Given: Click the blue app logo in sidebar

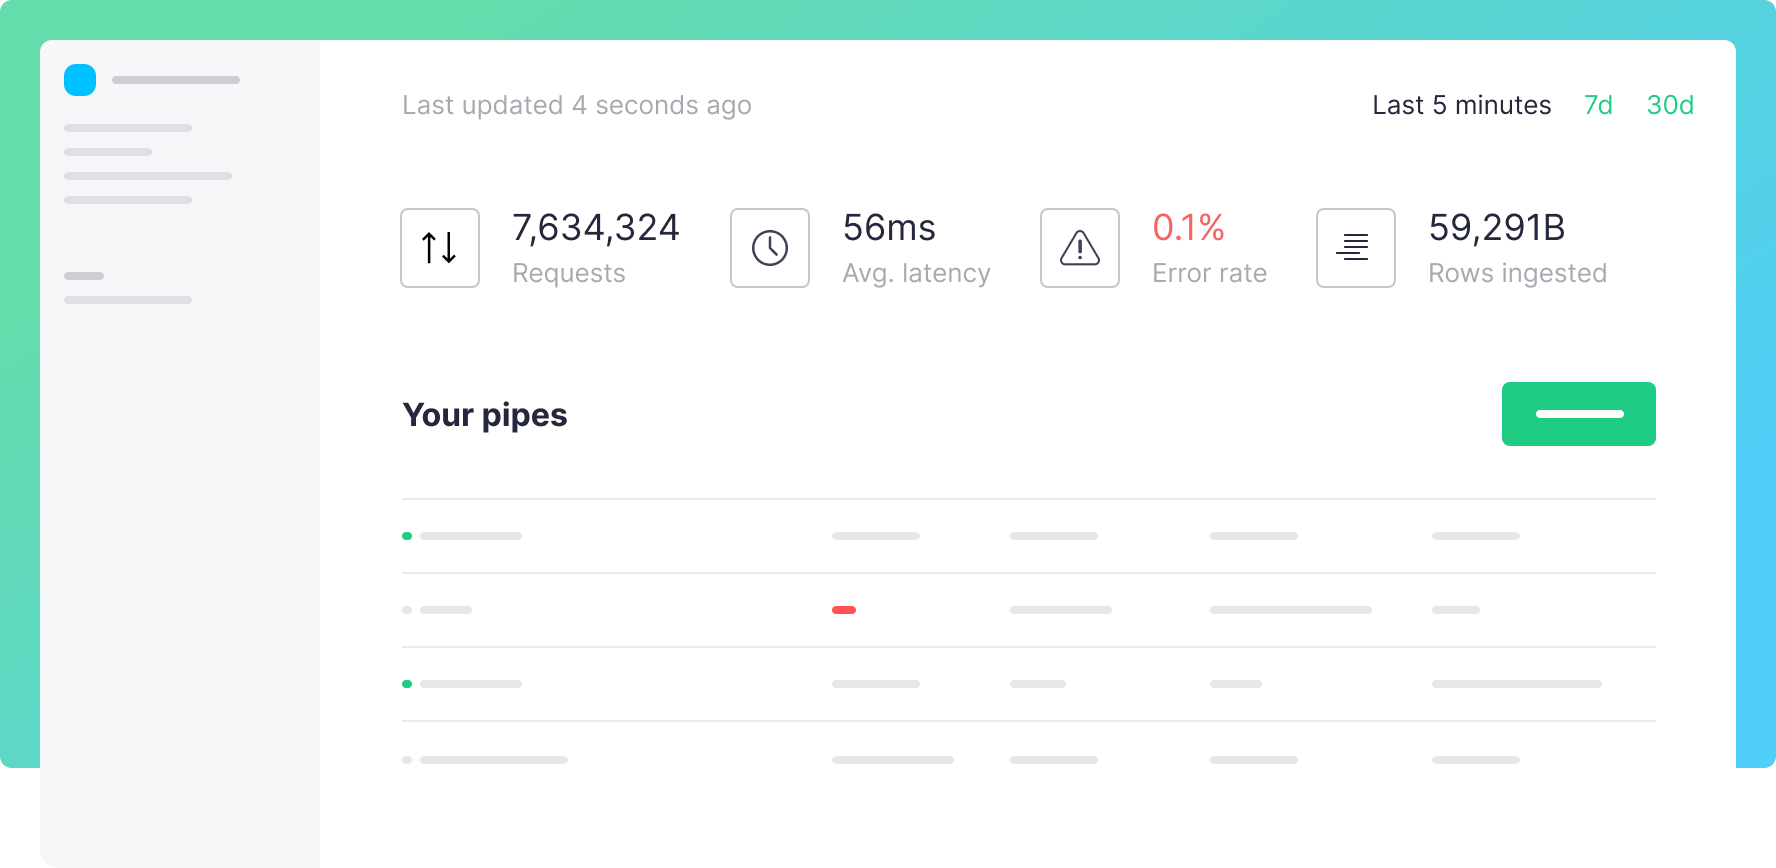Looking at the screenshot, I should (80, 80).
